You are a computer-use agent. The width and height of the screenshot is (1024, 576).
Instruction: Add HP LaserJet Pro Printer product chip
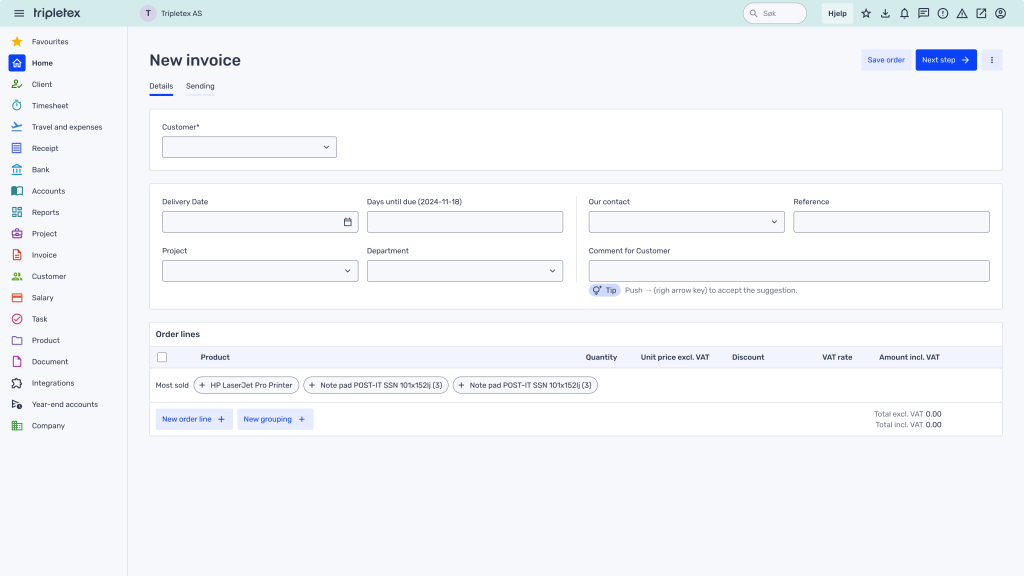246,385
